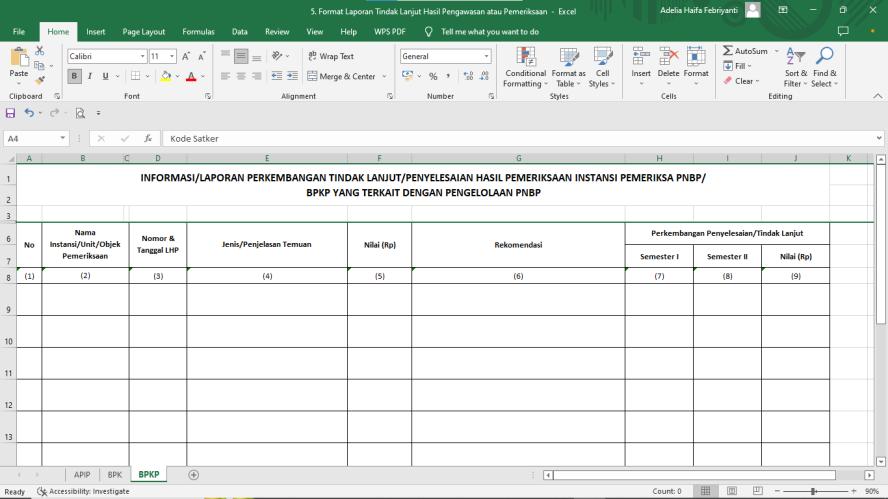Open the Clear dropdown
Screen dimensions: 888x499
pyautogui.click(x=741, y=81)
